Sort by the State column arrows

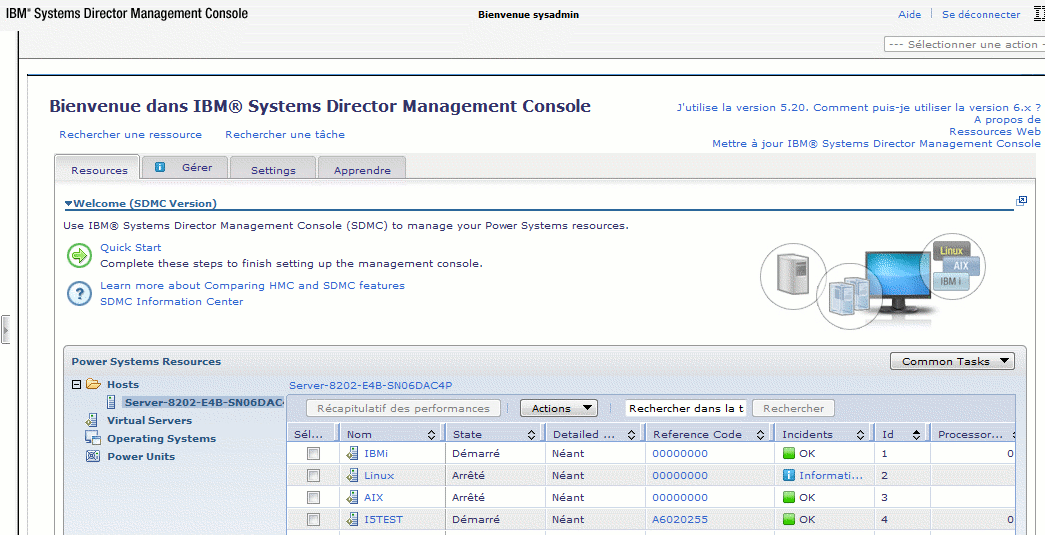tap(531, 435)
